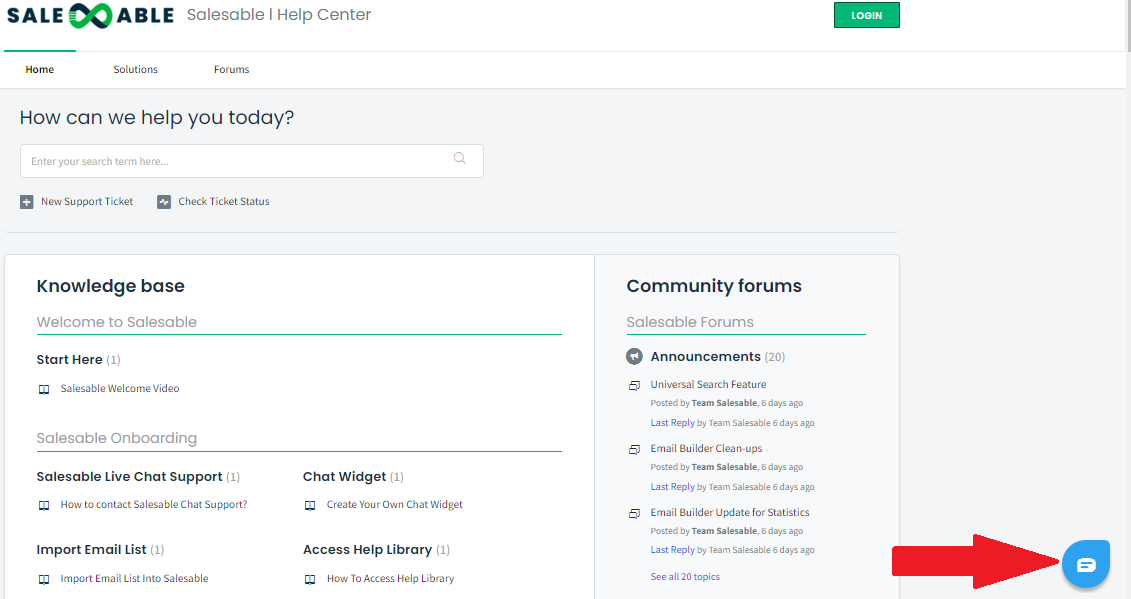
Task: Click the green LOGIN button
Action: [x=866, y=15]
